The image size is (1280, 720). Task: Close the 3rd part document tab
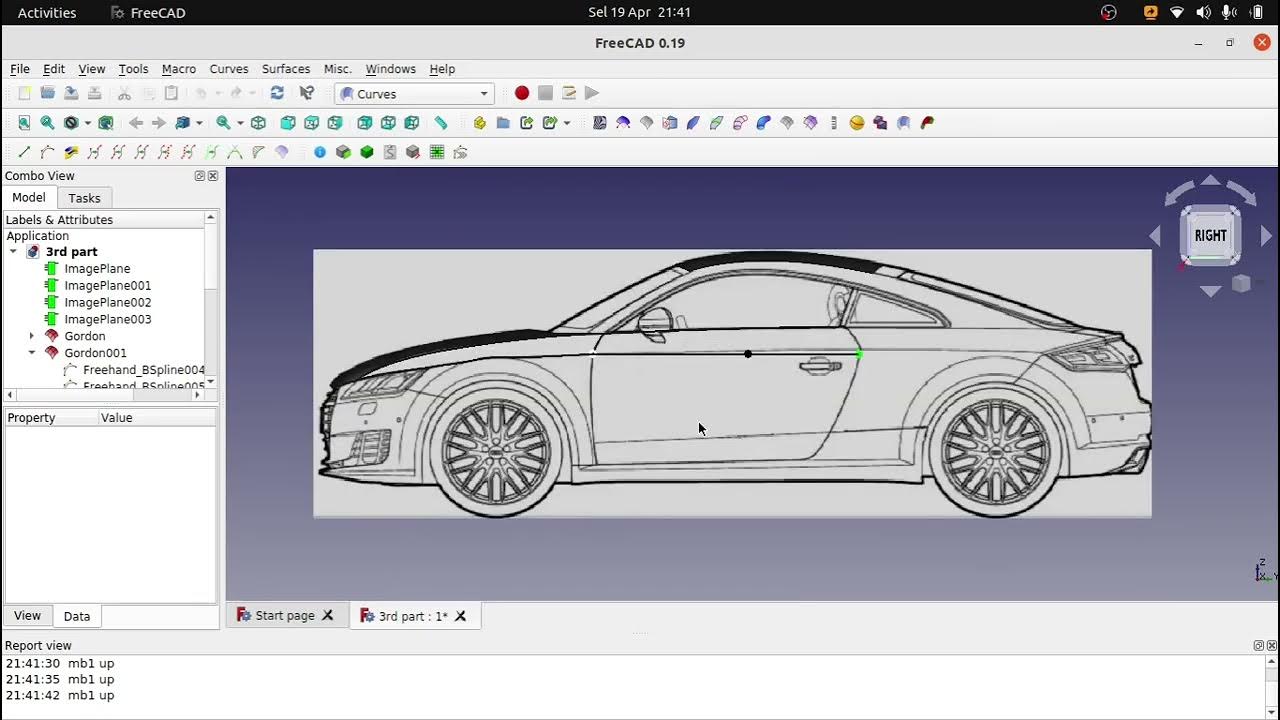(461, 616)
